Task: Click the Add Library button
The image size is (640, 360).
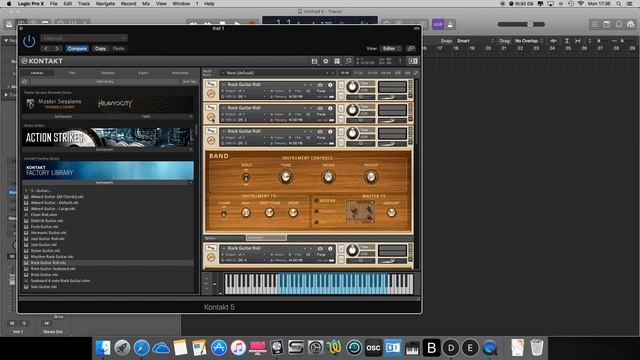Action: (105, 82)
